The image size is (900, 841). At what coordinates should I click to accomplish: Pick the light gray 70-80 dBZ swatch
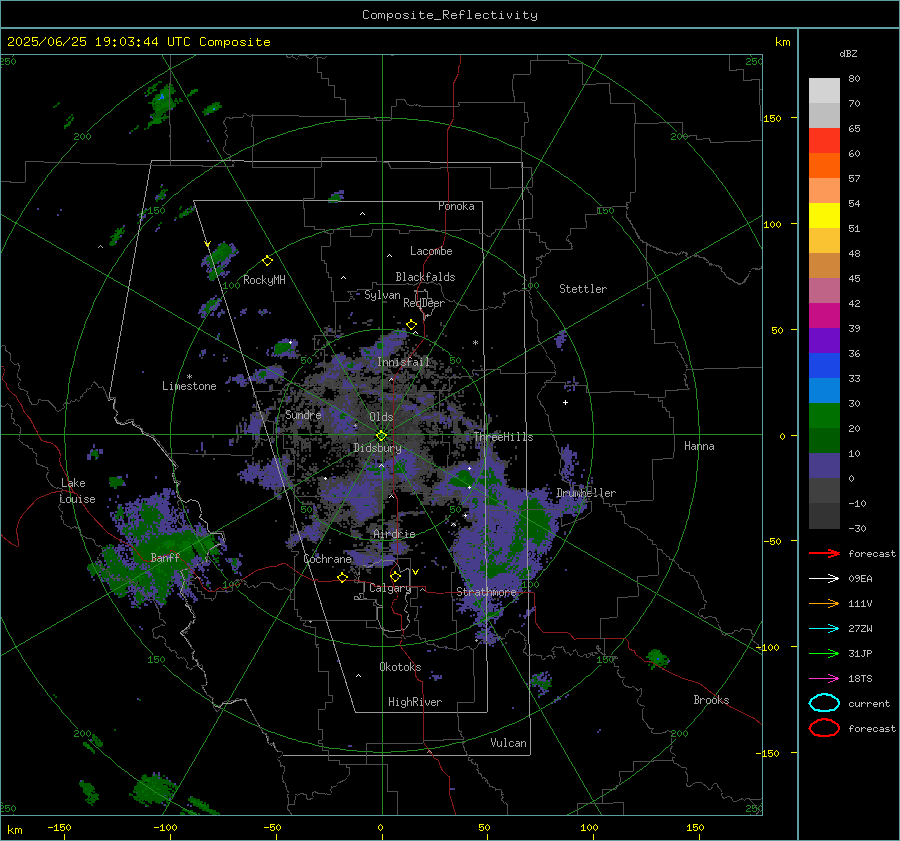pyautogui.click(x=824, y=91)
